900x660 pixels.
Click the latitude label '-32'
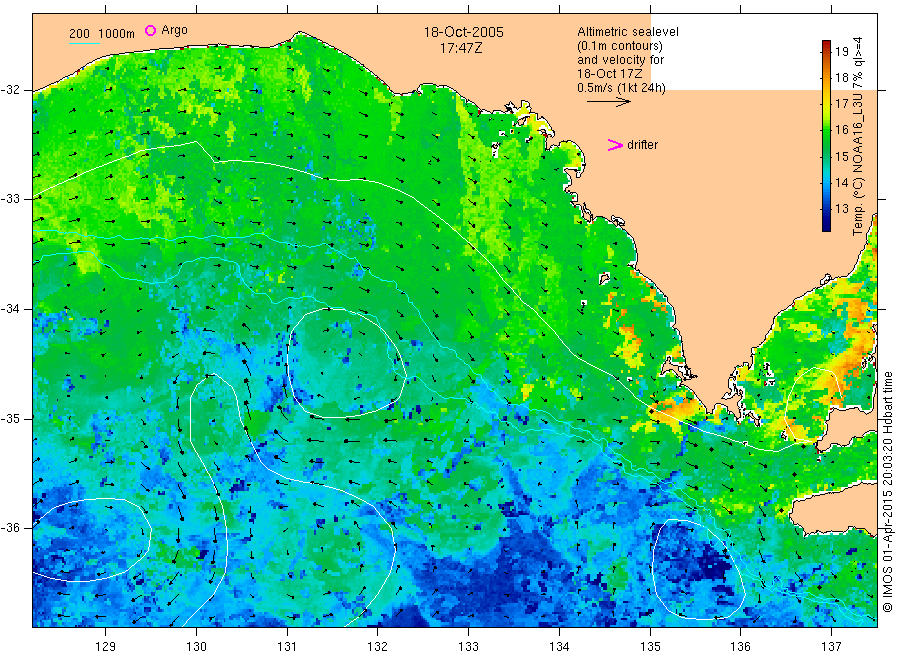(x=10, y=90)
